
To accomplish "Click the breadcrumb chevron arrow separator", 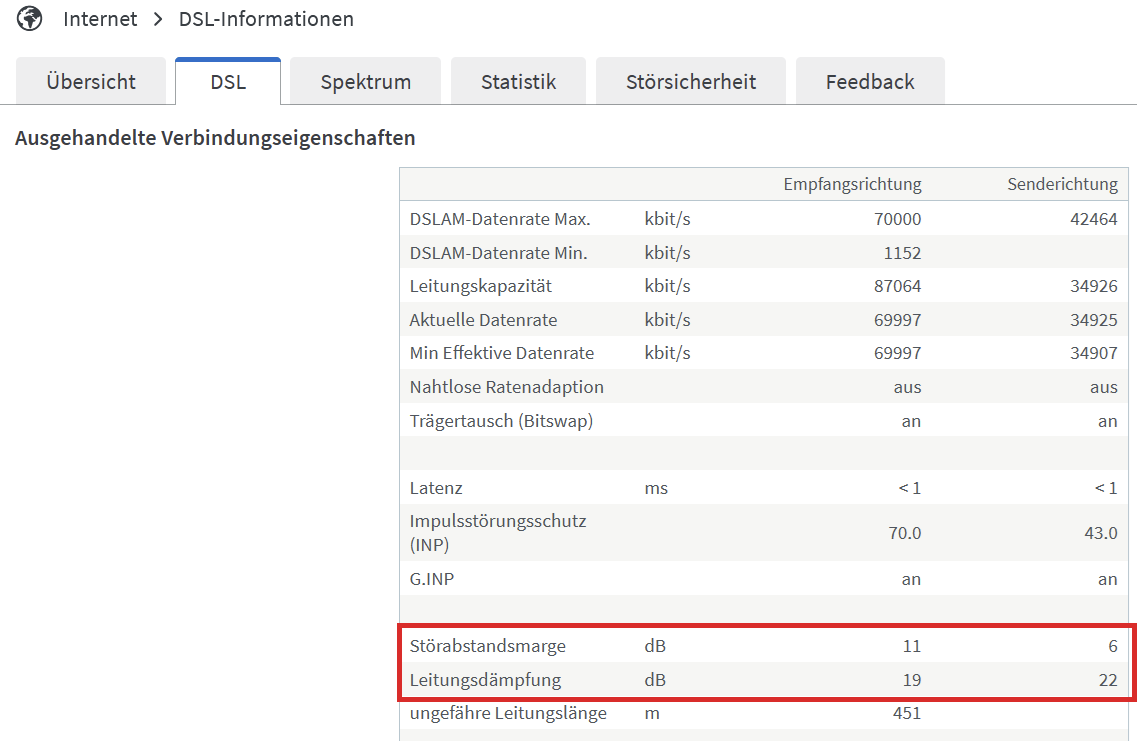I will (158, 19).
